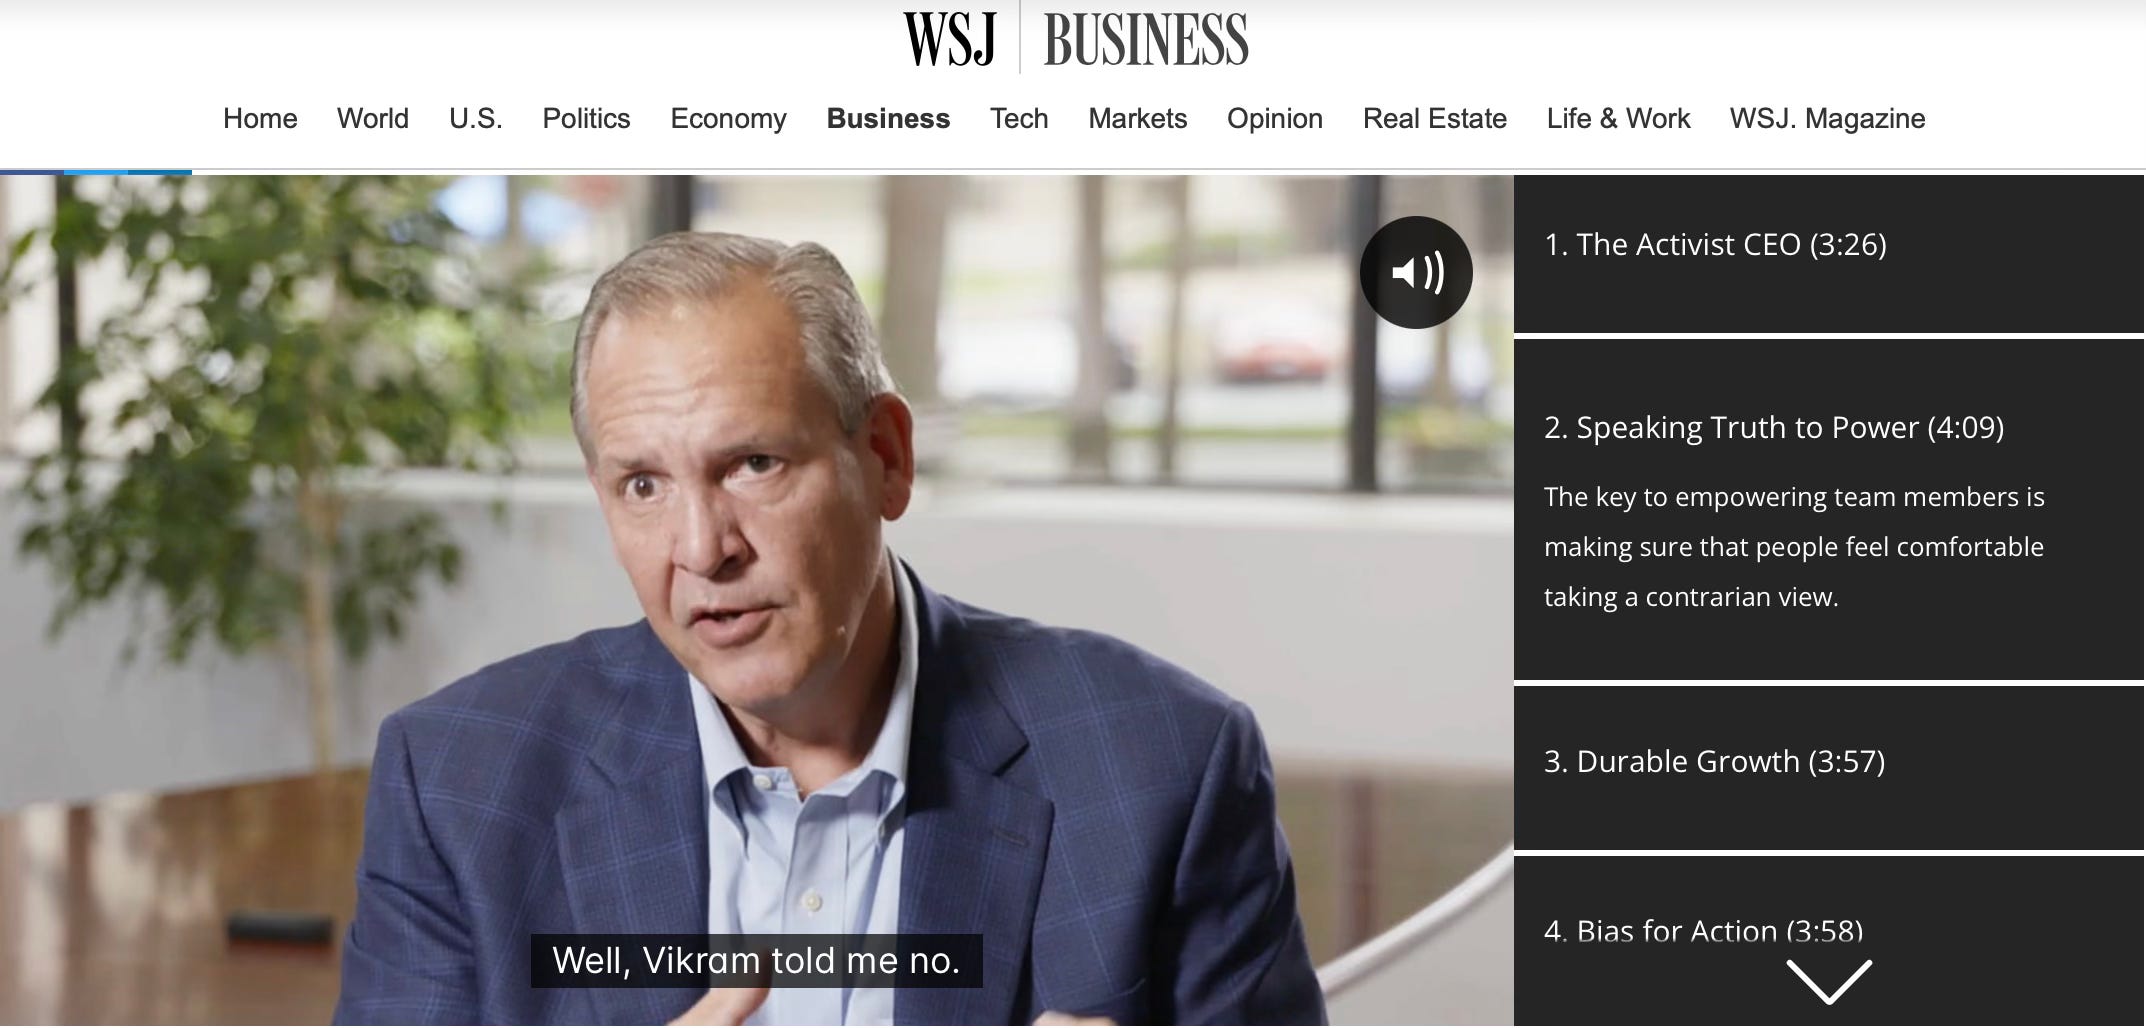Open Real Estate section
Viewport: 2146px width, 1028px height.
point(1434,118)
